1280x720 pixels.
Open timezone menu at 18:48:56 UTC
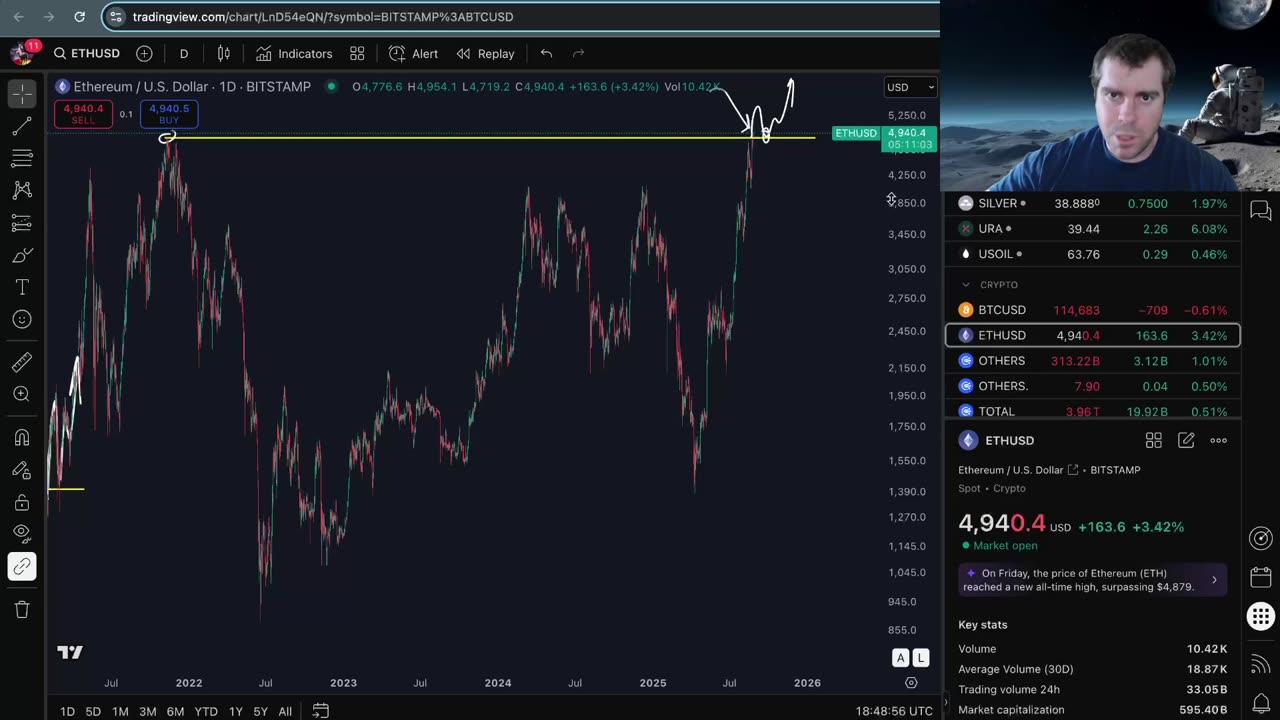pyautogui.click(x=894, y=711)
